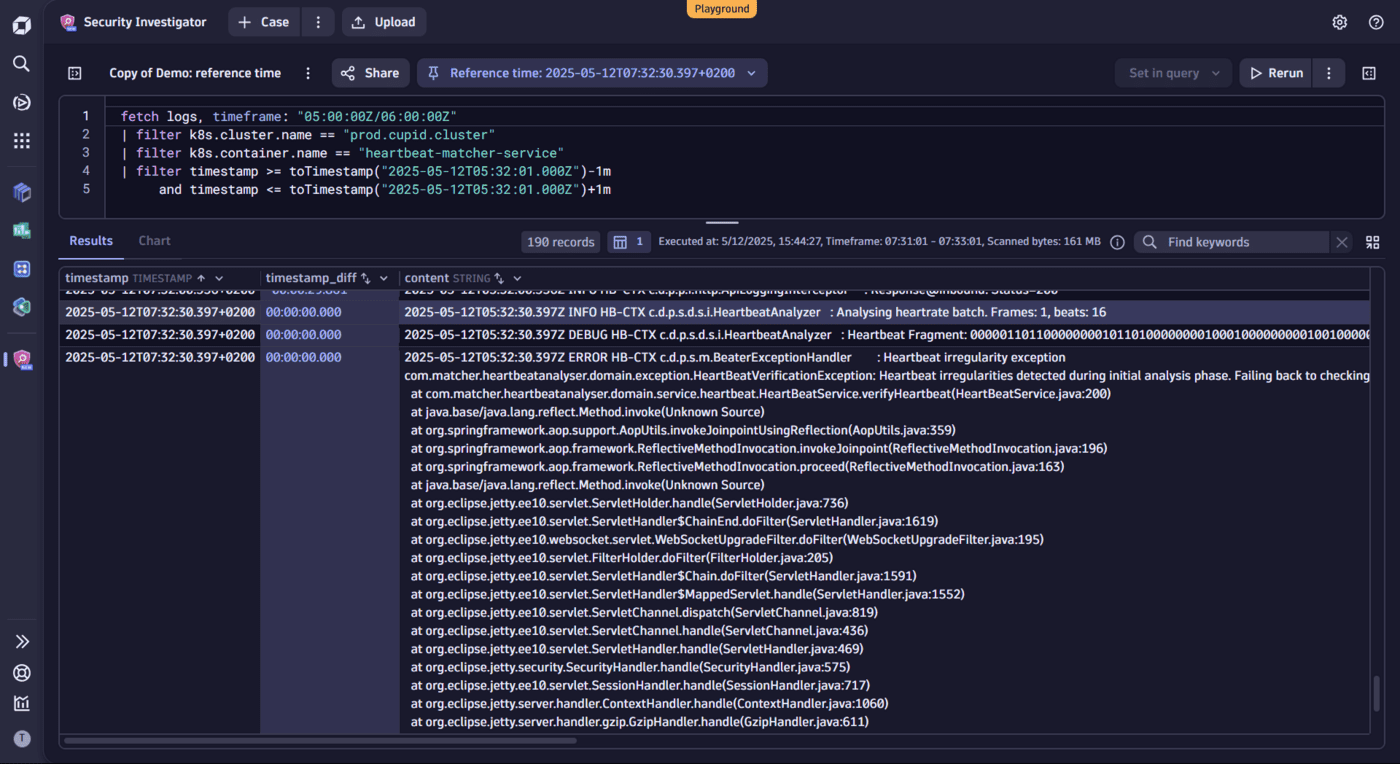
Task: Open the Set in query dropdown
Action: click(x=1173, y=72)
